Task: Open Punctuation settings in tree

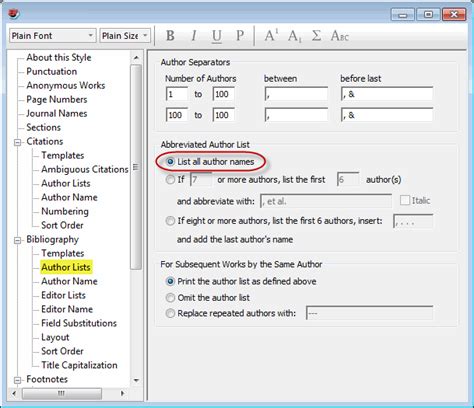Action: pyautogui.click(x=52, y=71)
